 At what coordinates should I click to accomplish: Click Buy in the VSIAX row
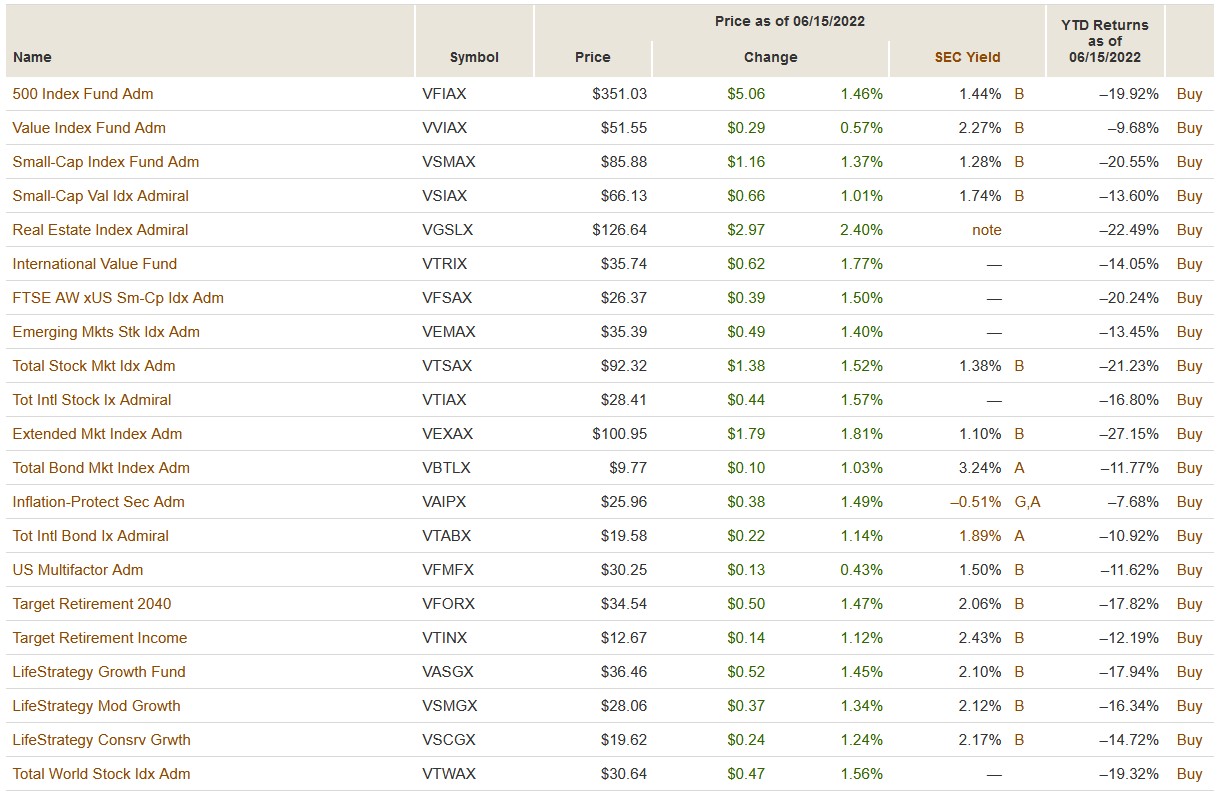[1189, 196]
